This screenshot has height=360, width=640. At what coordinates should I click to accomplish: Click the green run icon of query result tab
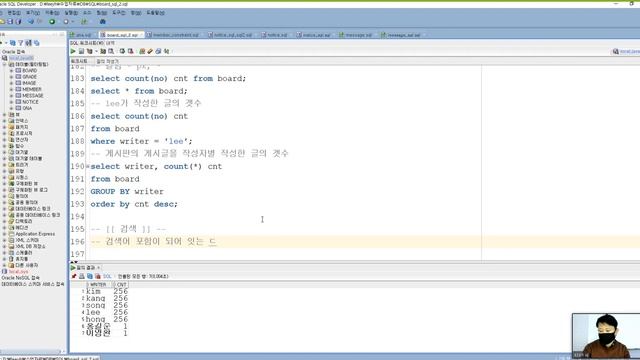pyautogui.click(x=73, y=268)
